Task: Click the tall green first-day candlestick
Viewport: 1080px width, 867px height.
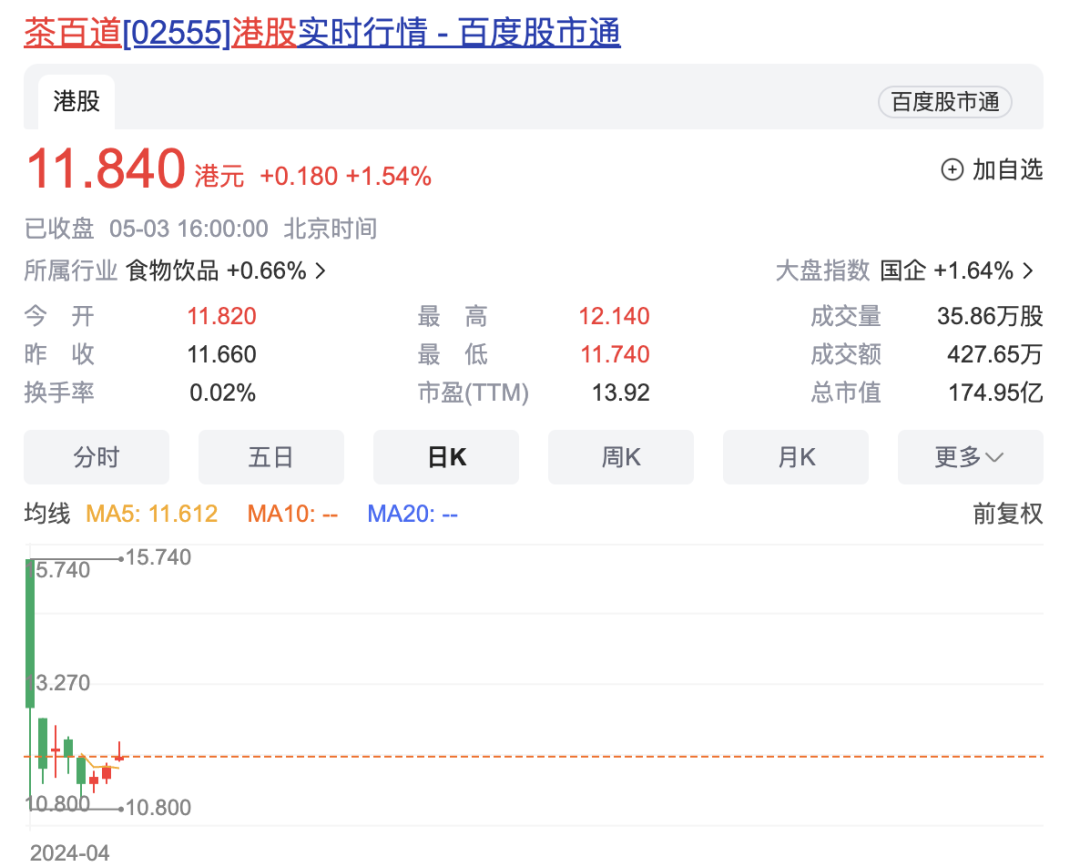Action: (x=30, y=634)
